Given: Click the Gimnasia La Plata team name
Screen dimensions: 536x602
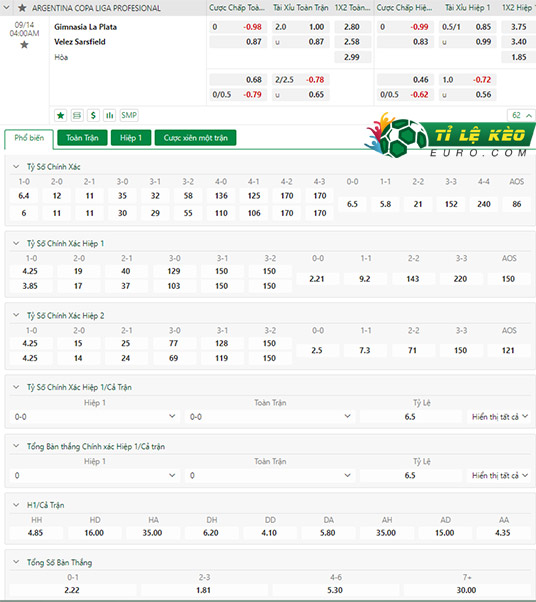Looking at the screenshot, I should tap(85, 27).
